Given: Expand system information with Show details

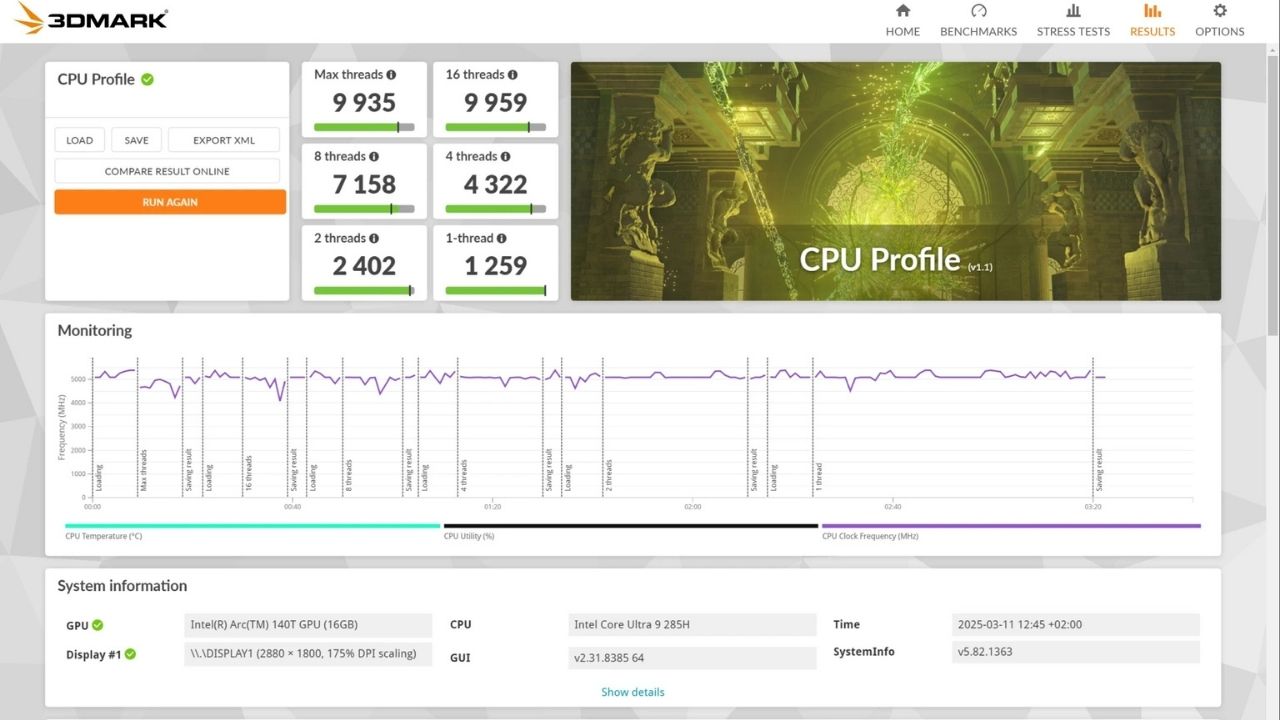Looking at the screenshot, I should (632, 692).
